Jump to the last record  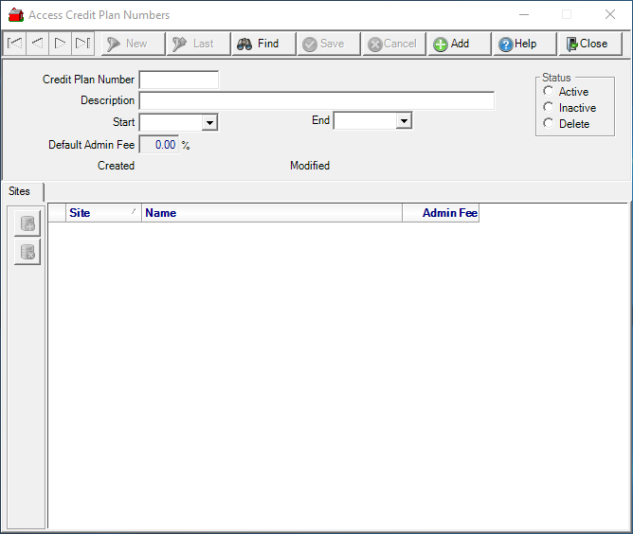[x=83, y=44]
